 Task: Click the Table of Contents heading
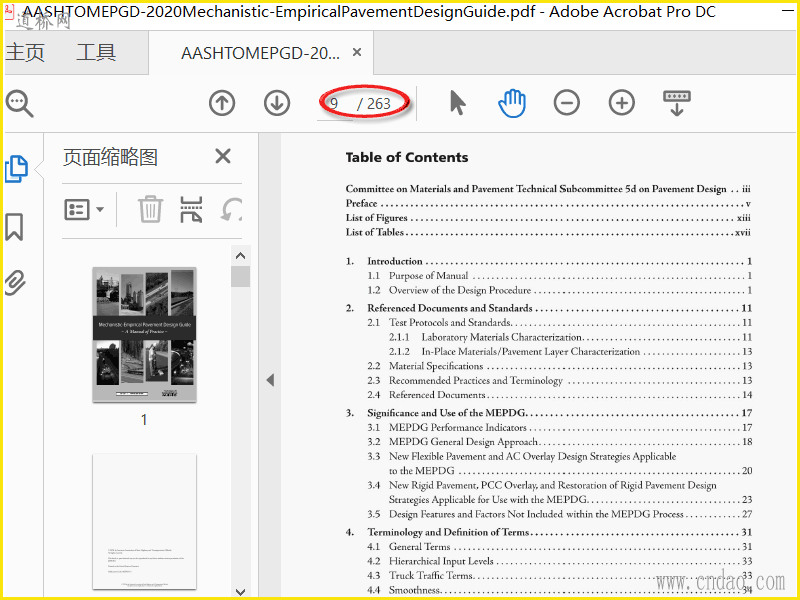tap(407, 157)
